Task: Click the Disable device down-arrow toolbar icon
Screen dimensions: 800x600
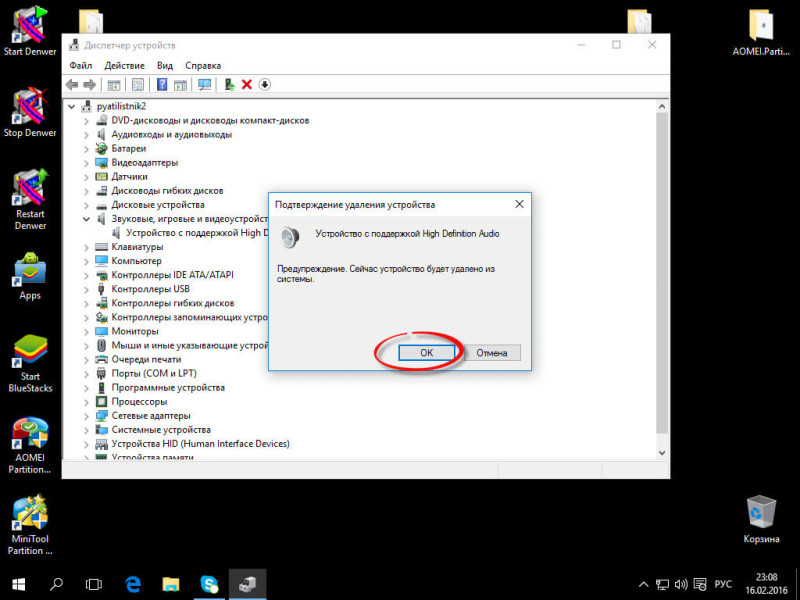Action: click(x=264, y=85)
